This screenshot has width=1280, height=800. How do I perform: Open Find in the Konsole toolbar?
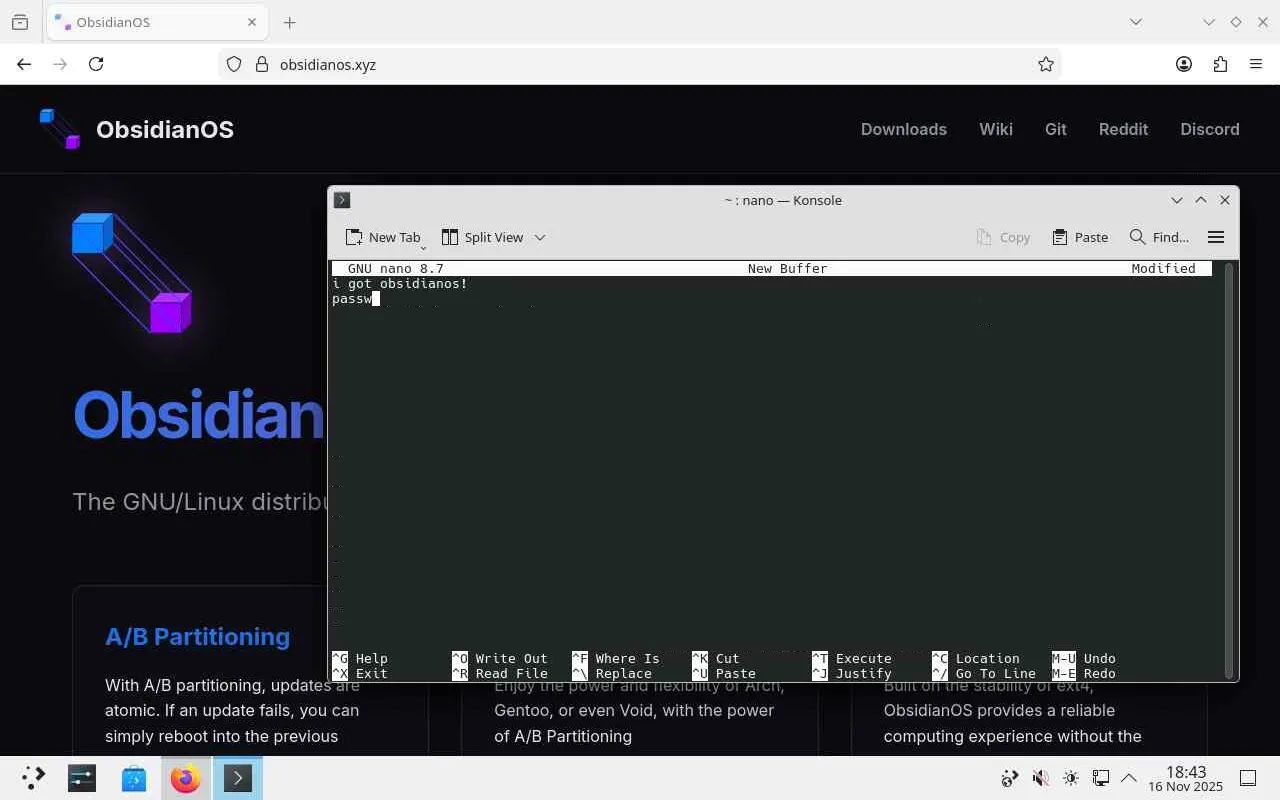point(1159,237)
